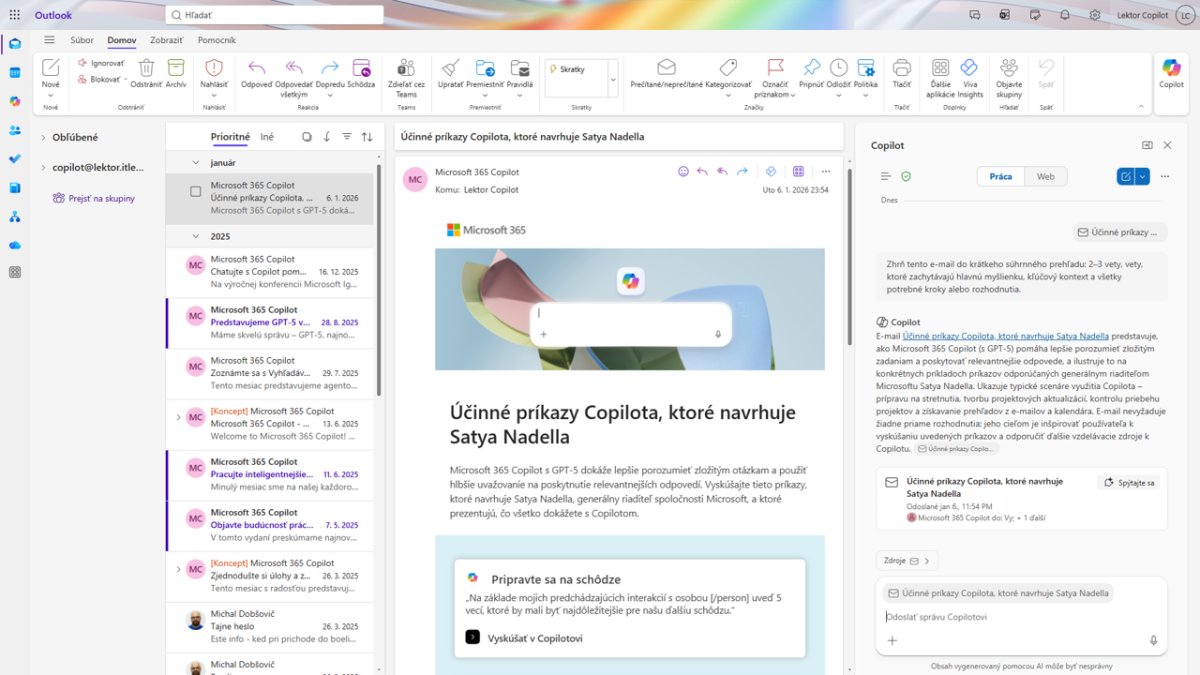
Task: Open the Zobraziť ribbon tab
Action: [x=166, y=40]
